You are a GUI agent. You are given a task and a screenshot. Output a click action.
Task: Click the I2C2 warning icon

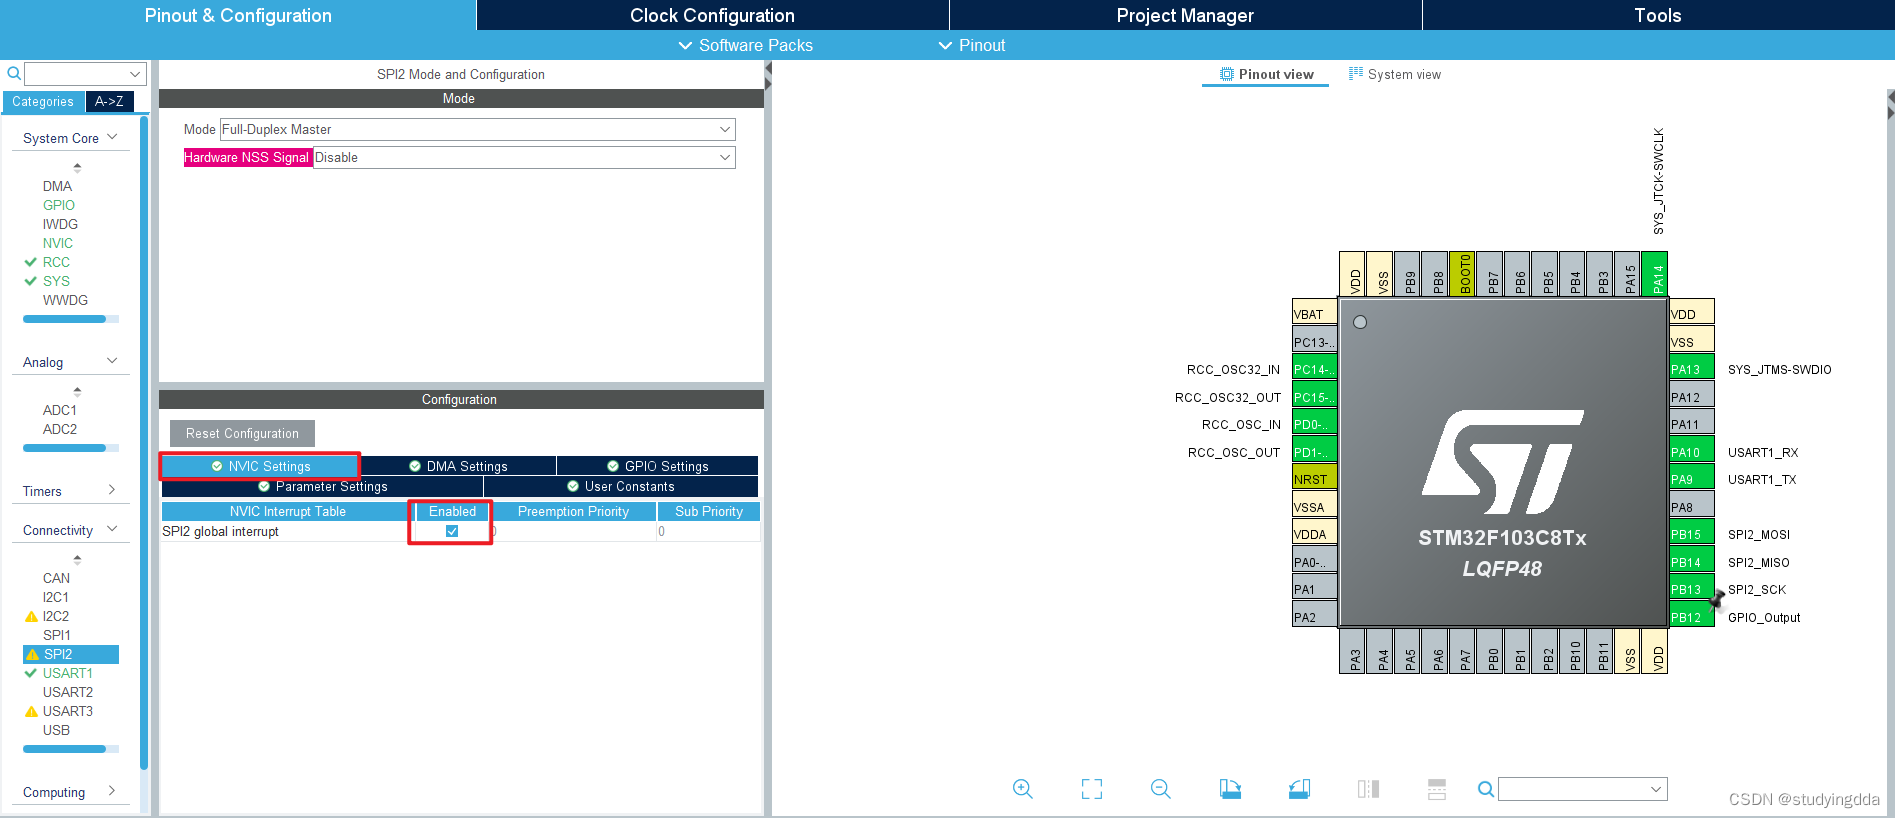pos(31,617)
